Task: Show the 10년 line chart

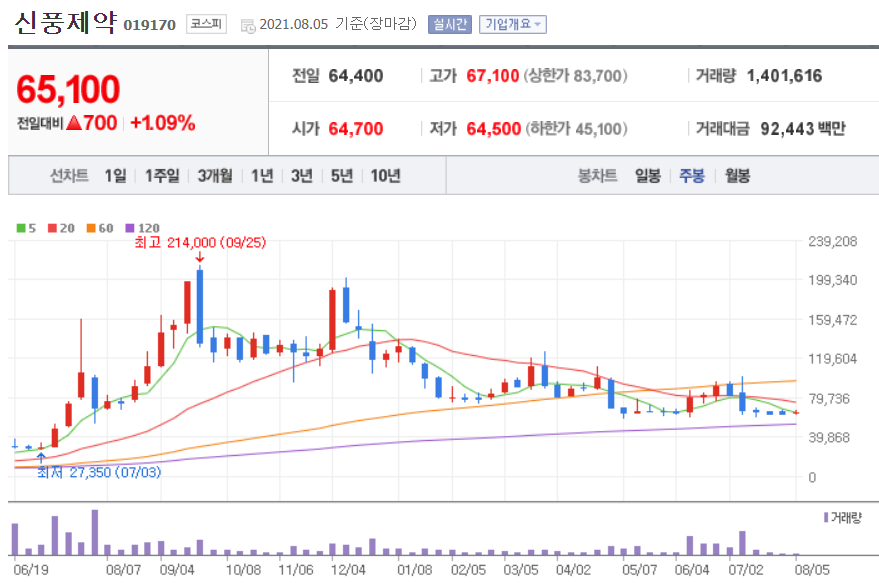Action: coord(386,175)
